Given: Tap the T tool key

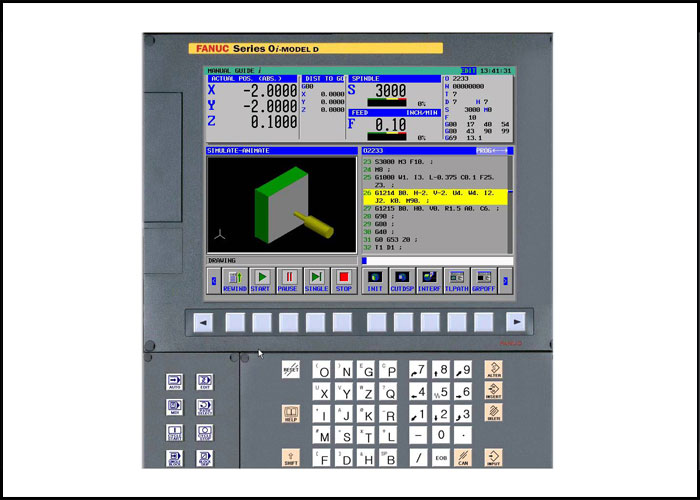Looking at the screenshot, I should (x=366, y=435).
